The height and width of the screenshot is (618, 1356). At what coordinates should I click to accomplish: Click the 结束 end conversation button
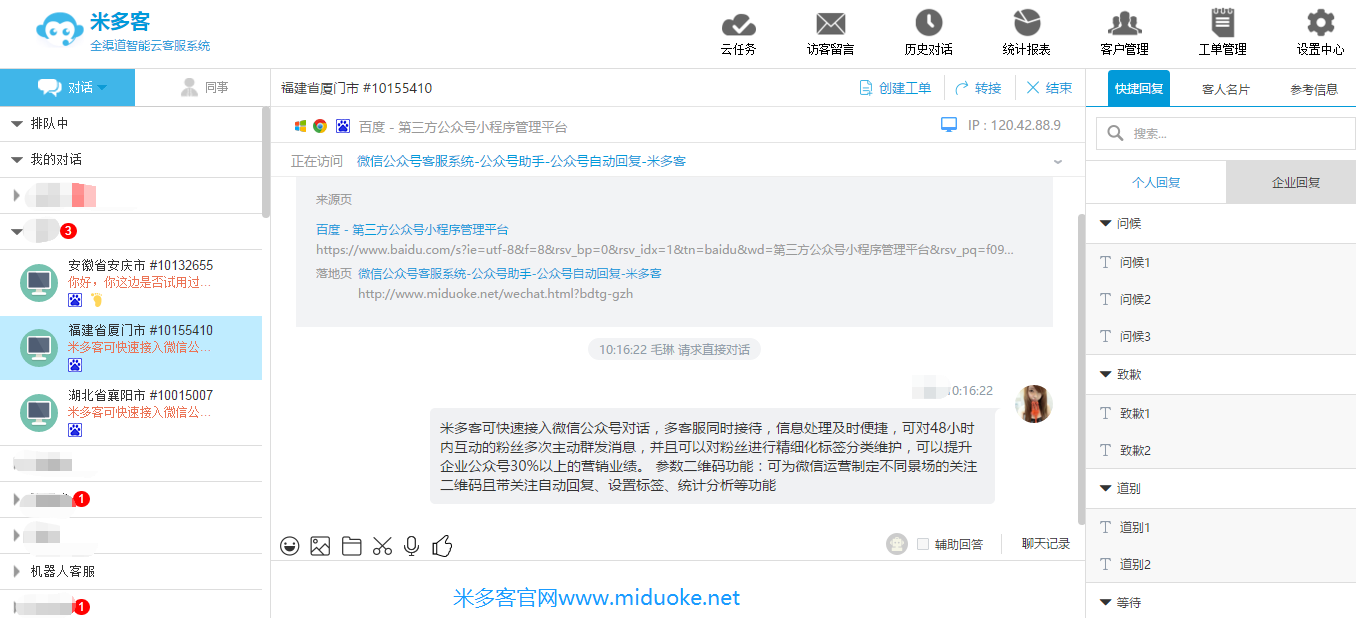pos(1049,88)
